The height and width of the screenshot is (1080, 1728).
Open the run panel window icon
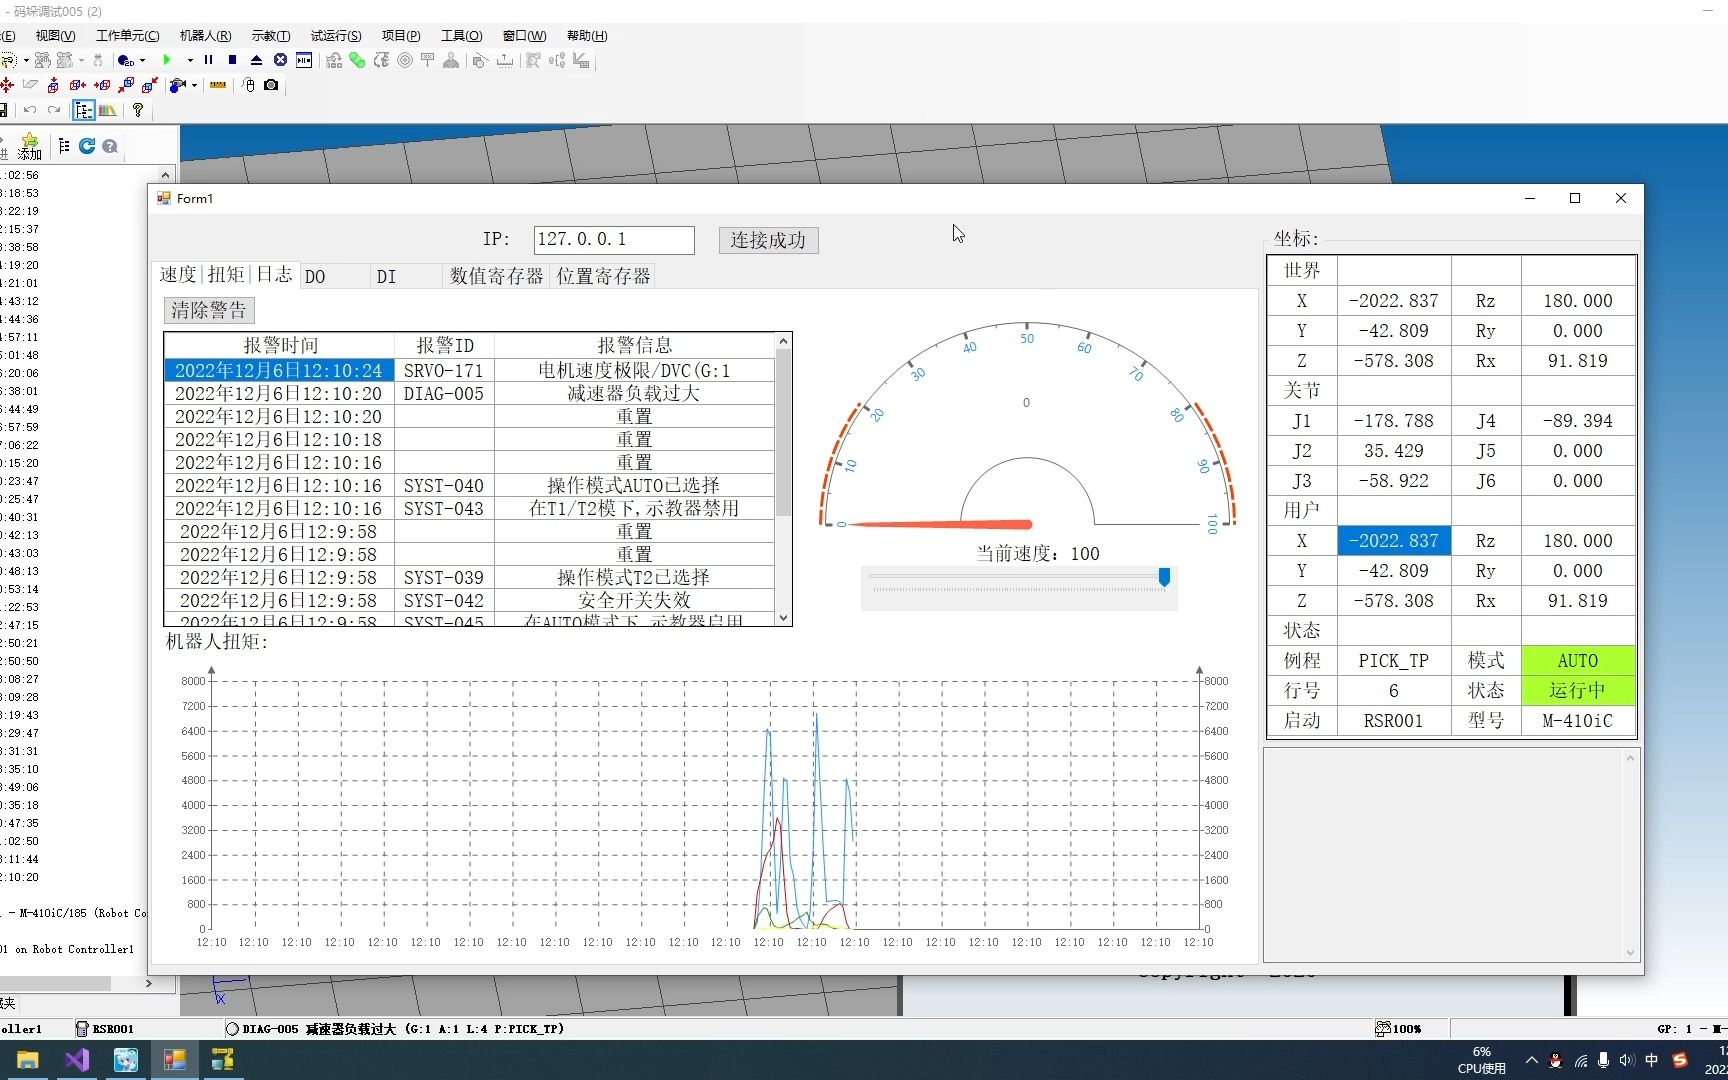[x=304, y=60]
